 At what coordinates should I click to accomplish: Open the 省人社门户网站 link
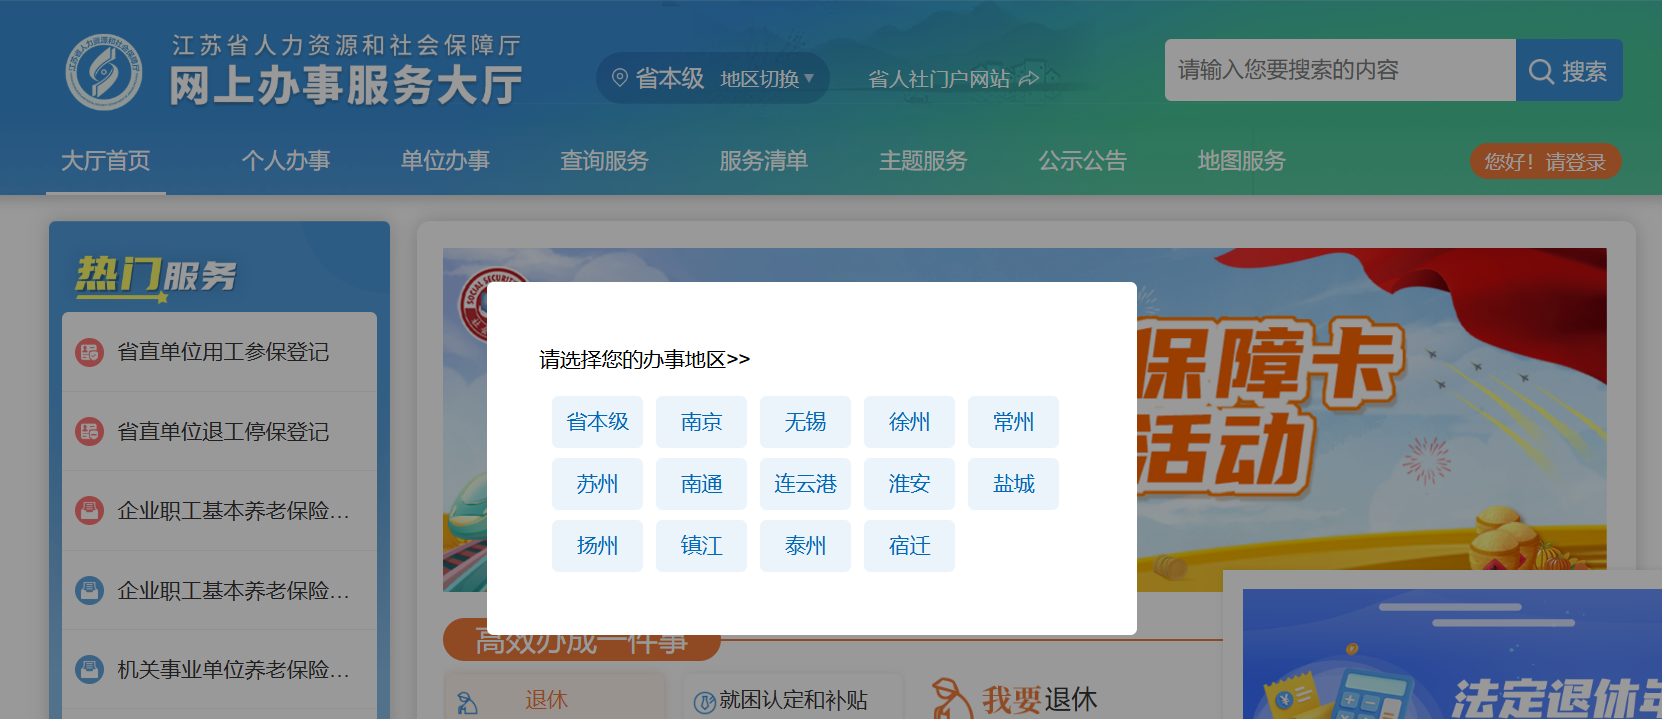click(x=939, y=79)
